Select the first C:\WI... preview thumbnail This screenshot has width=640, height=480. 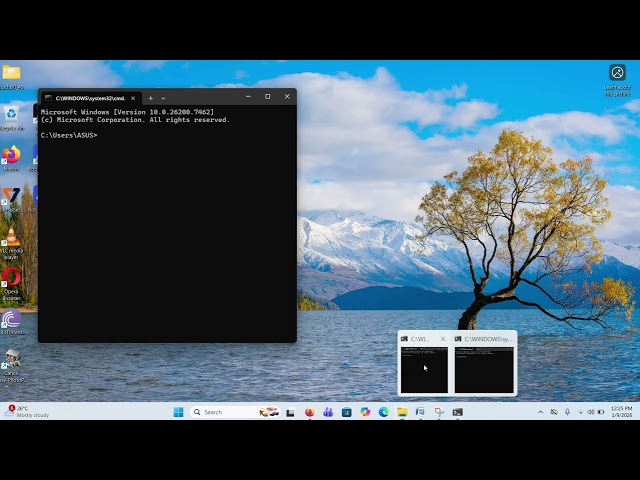pos(424,370)
